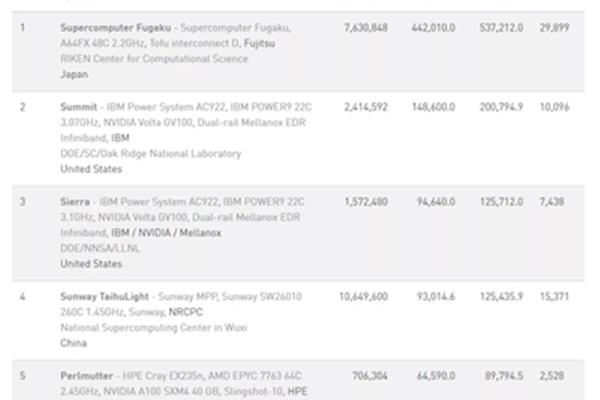The image size is (600, 400).
Task: Click Summit's 148,600.0 Rmax value
Action: [x=435, y=106]
